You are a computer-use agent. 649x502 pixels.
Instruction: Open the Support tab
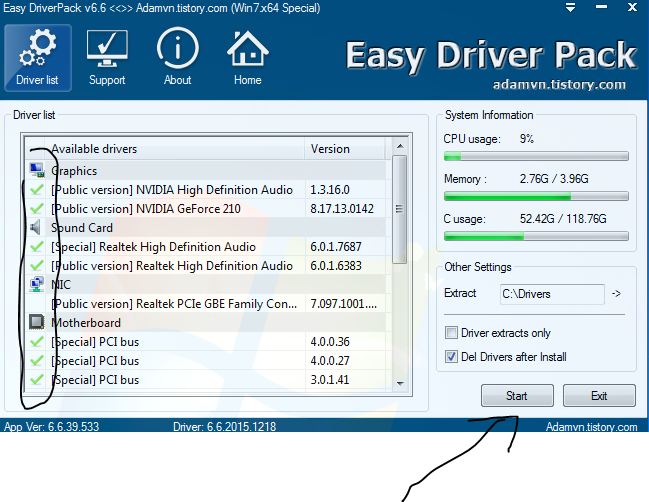pos(107,58)
